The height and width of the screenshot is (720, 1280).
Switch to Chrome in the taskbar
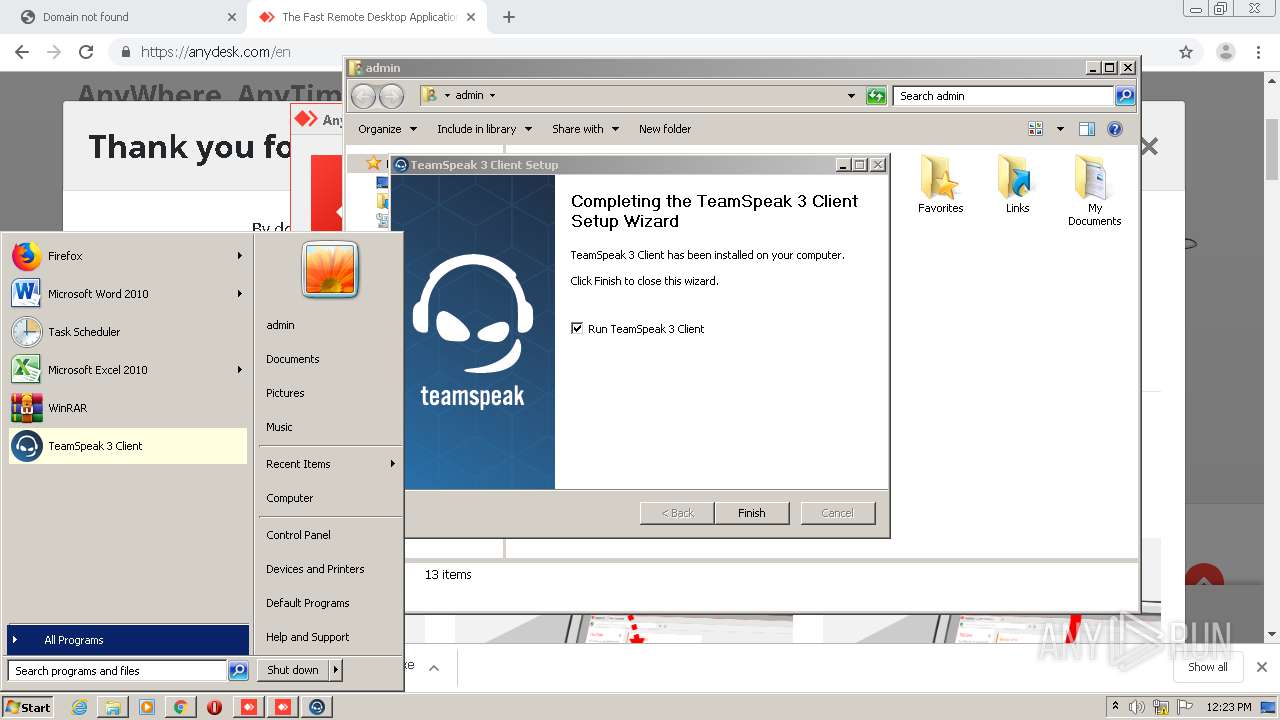coord(180,707)
